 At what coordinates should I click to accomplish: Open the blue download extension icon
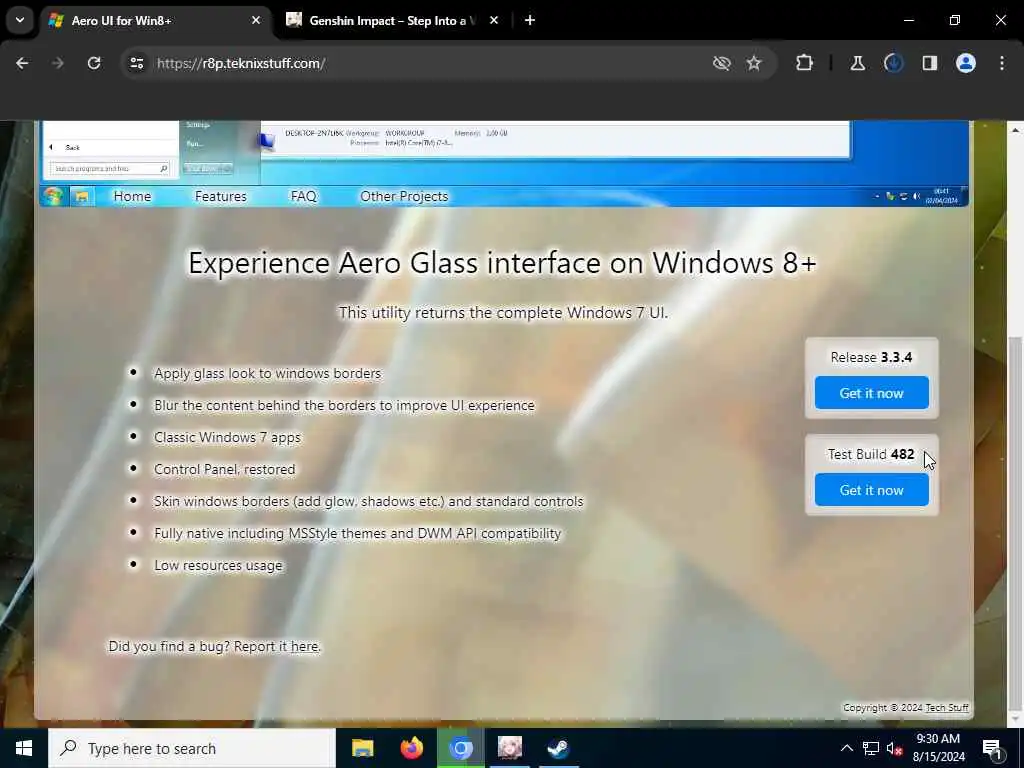click(893, 63)
